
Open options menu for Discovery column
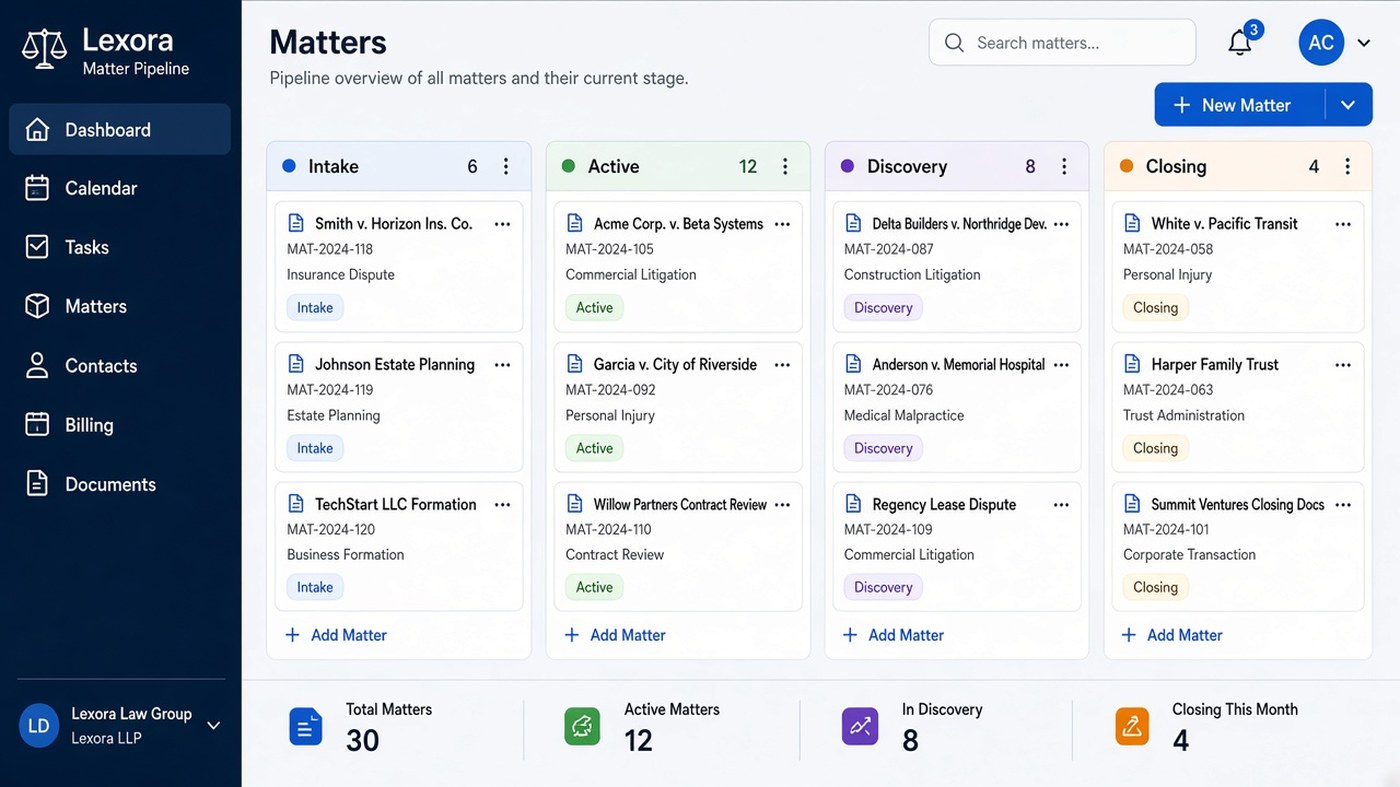click(1064, 166)
